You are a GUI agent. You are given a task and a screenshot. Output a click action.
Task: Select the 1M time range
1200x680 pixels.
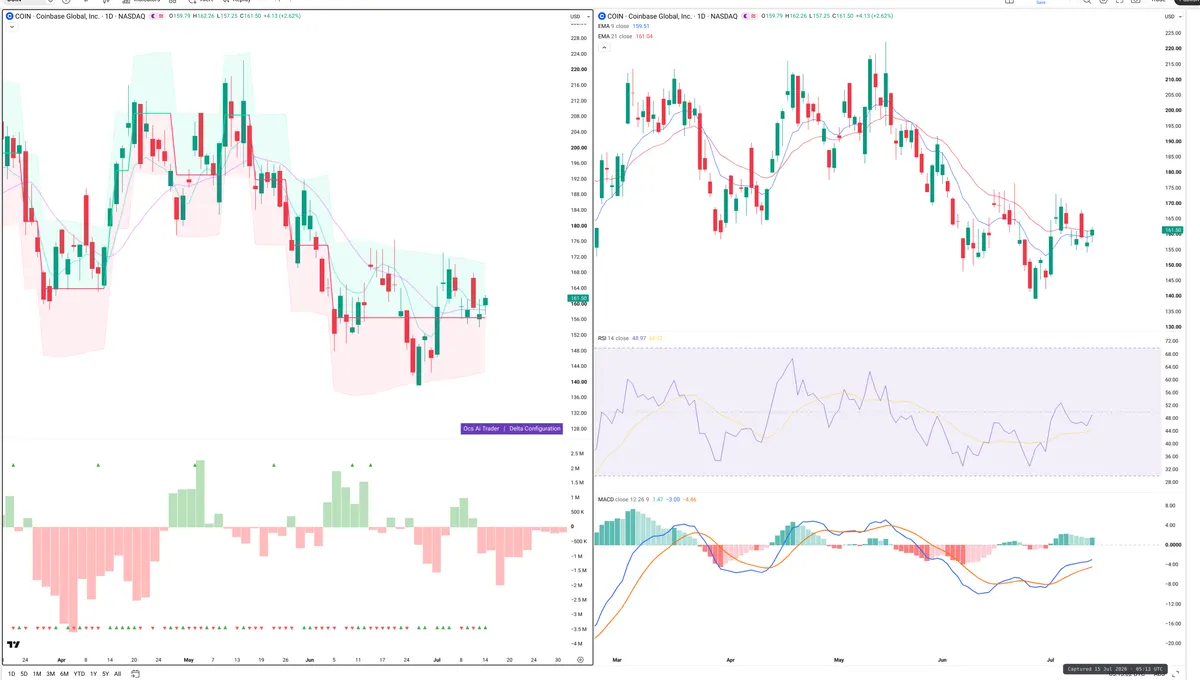pos(37,674)
